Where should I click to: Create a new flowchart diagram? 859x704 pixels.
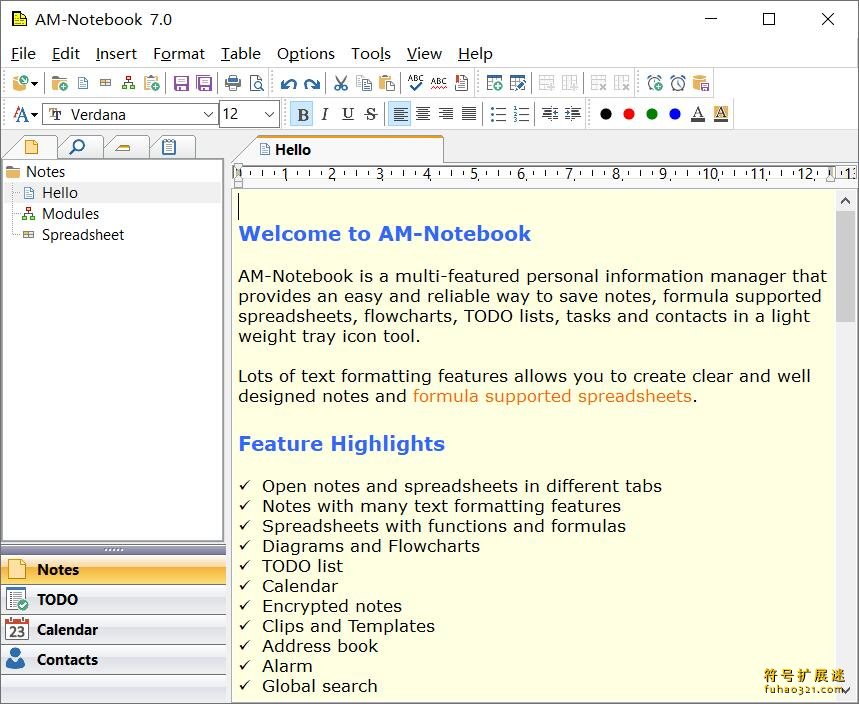(x=128, y=83)
